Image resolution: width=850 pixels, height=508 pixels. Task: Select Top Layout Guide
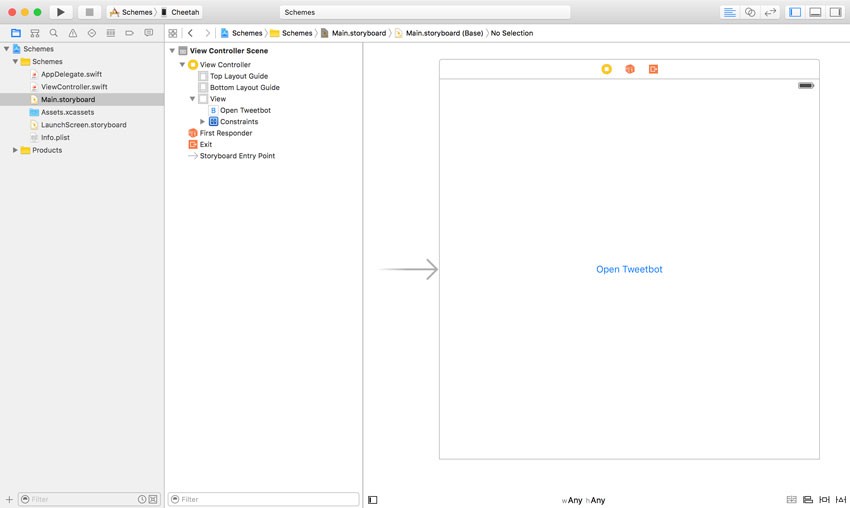(239, 76)
